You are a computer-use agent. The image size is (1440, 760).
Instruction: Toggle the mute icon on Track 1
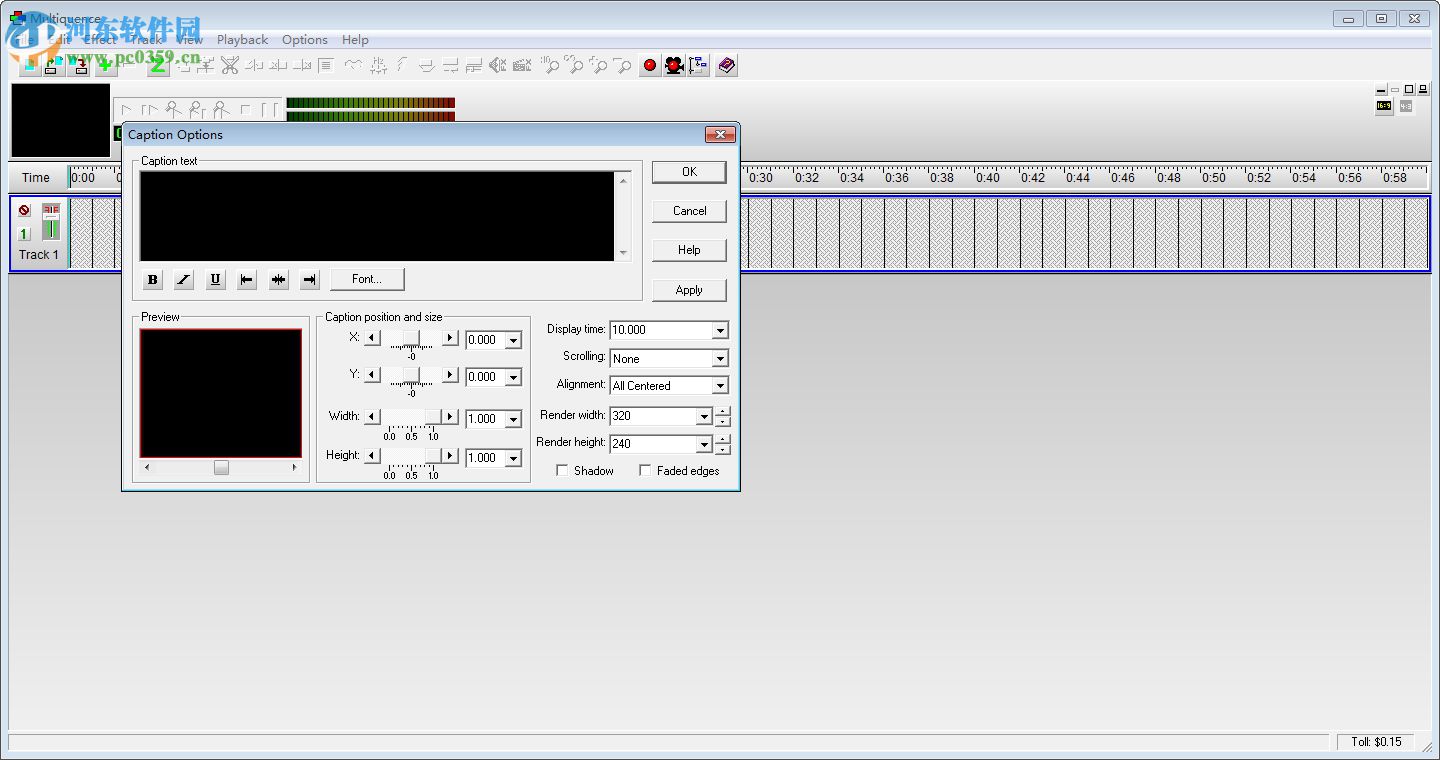[24, 211]
